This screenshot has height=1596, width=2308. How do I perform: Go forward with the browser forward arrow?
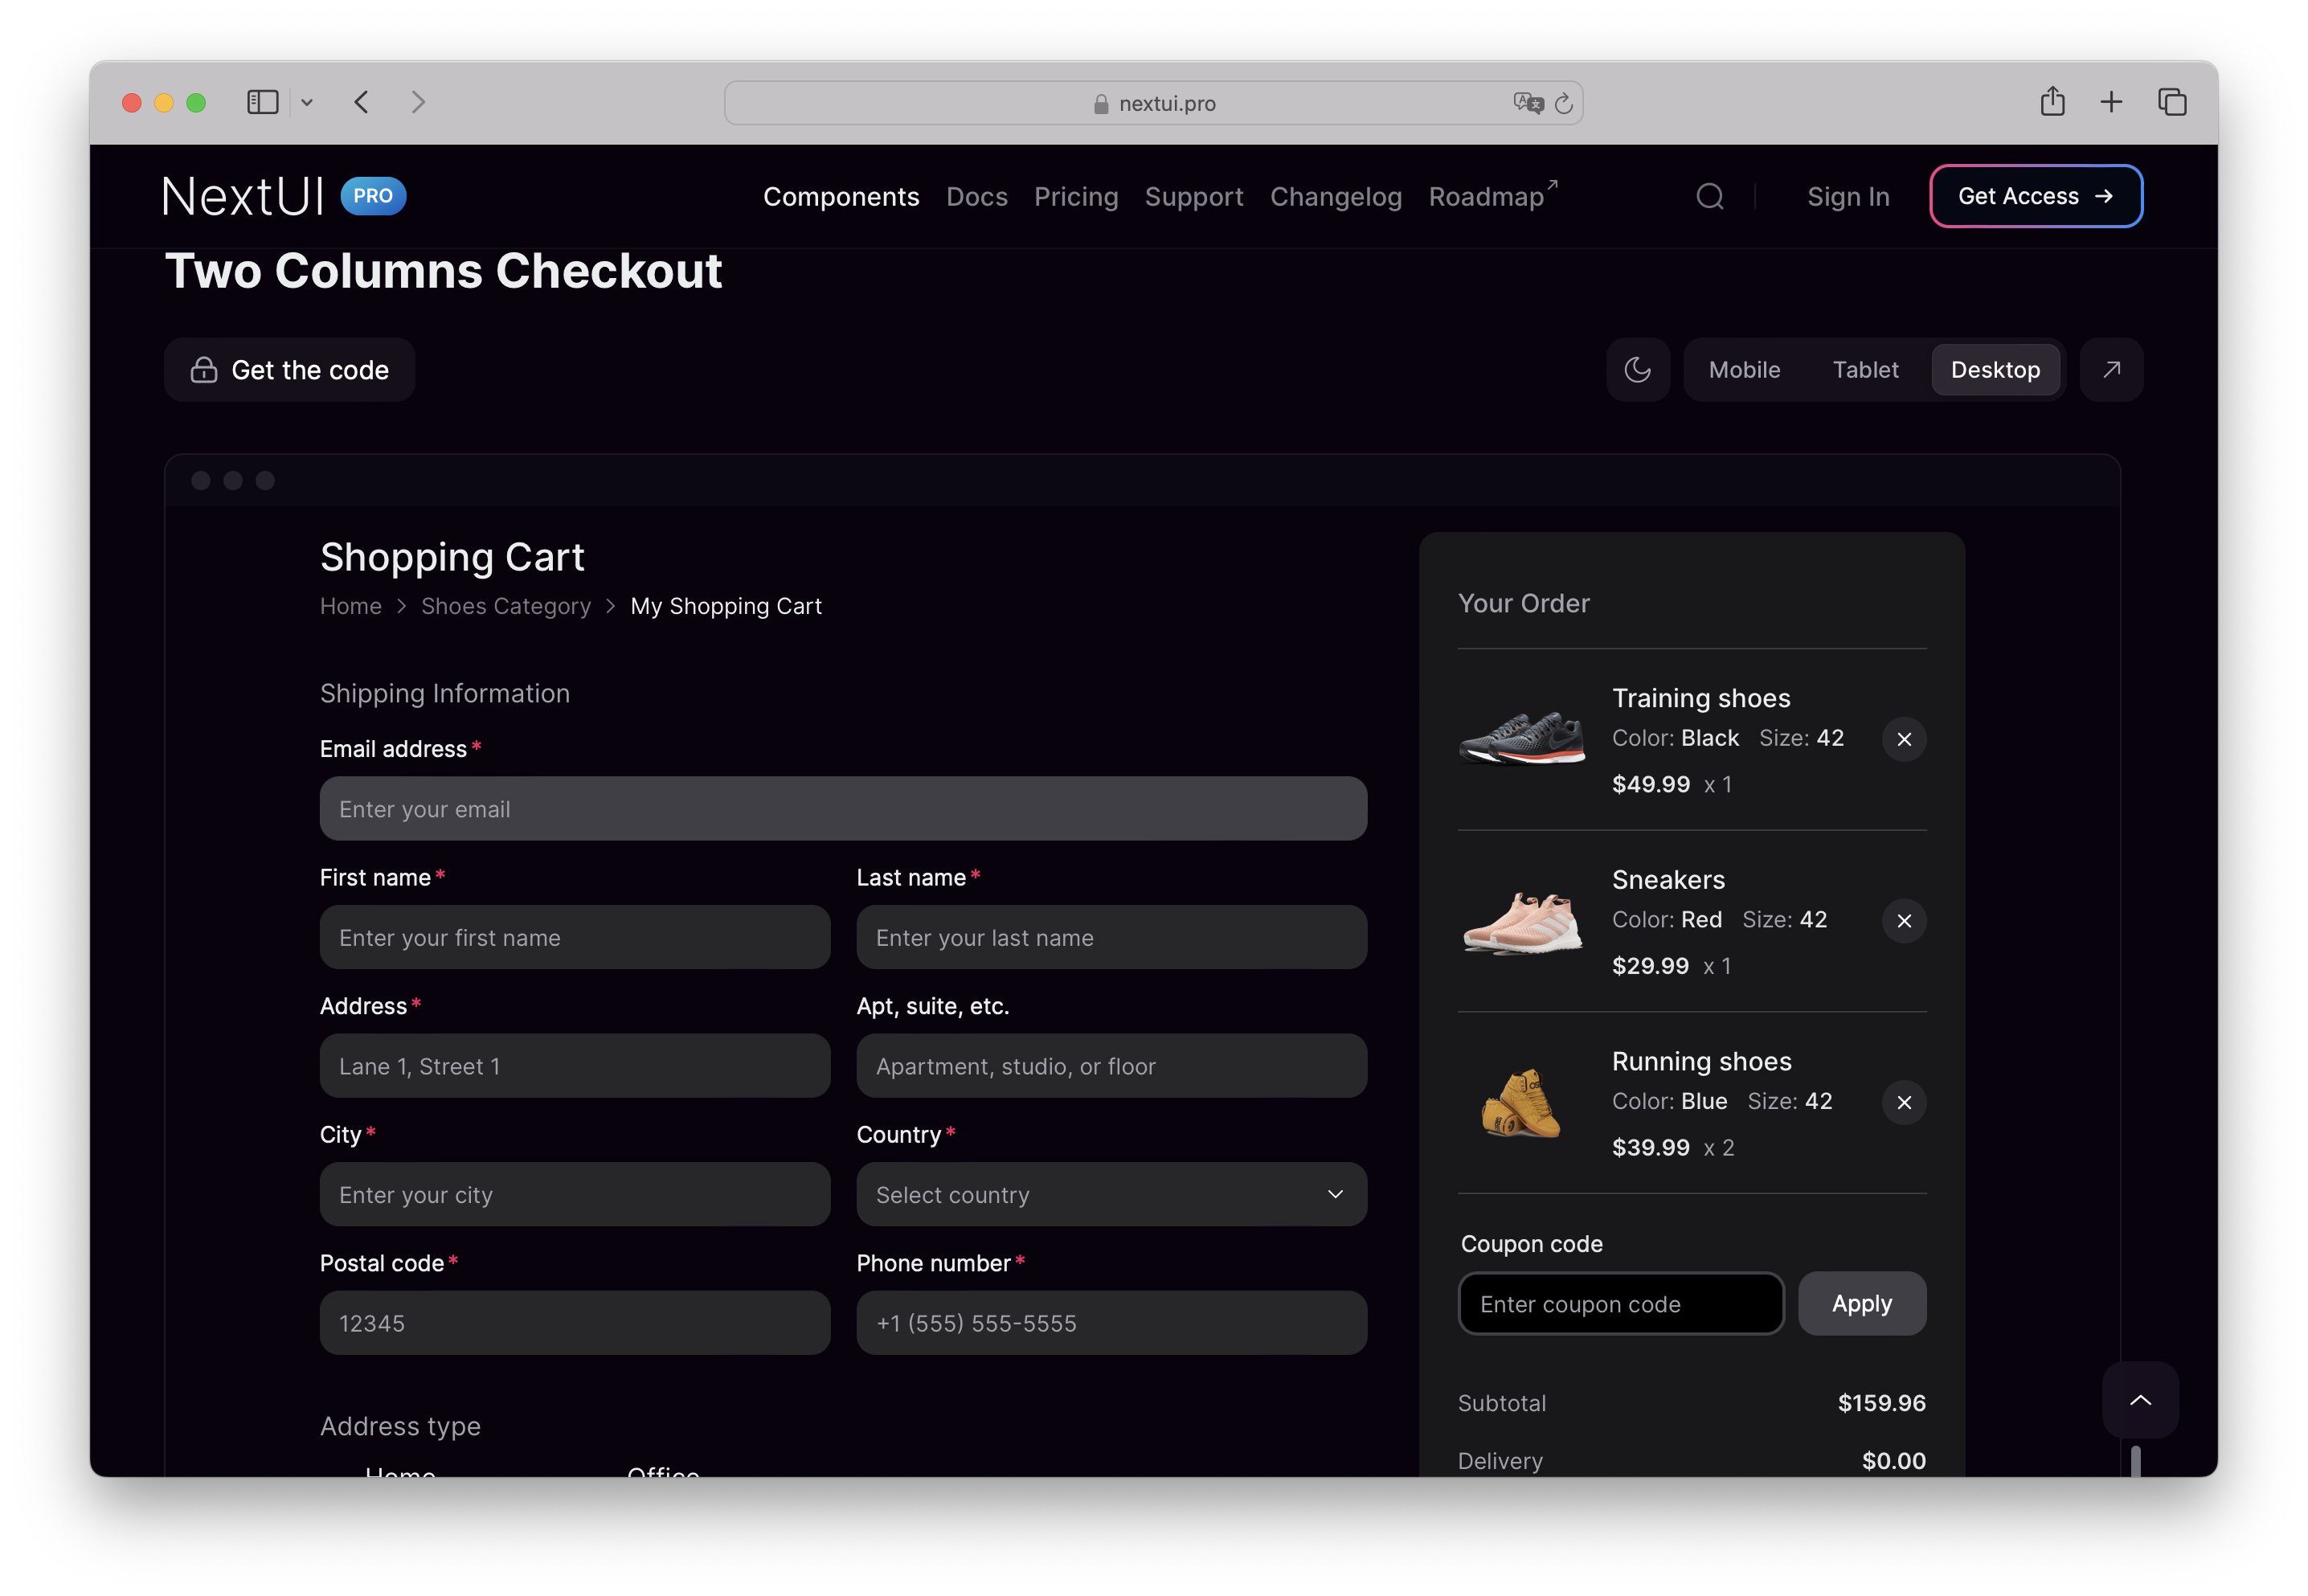pyautogui.click(x=418, y=102)
